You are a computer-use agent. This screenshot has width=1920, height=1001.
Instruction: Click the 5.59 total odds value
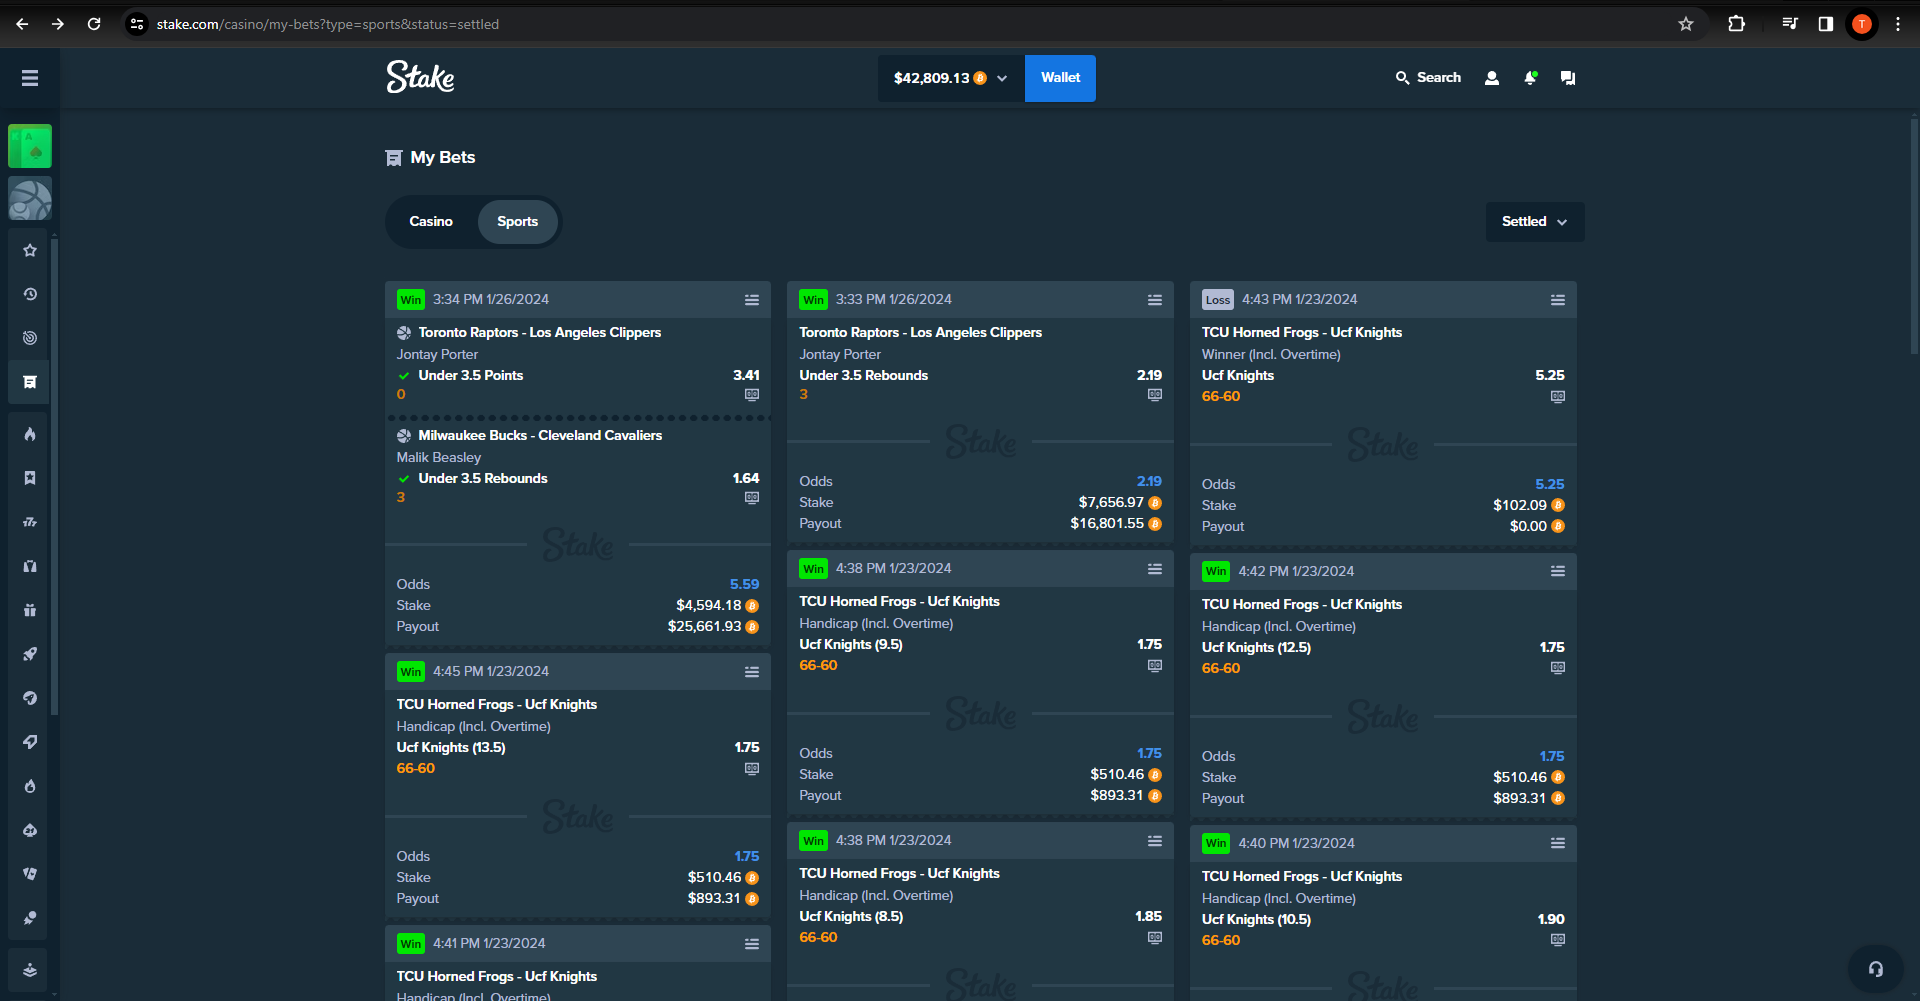pyautogui.click(x=744, y=585)
